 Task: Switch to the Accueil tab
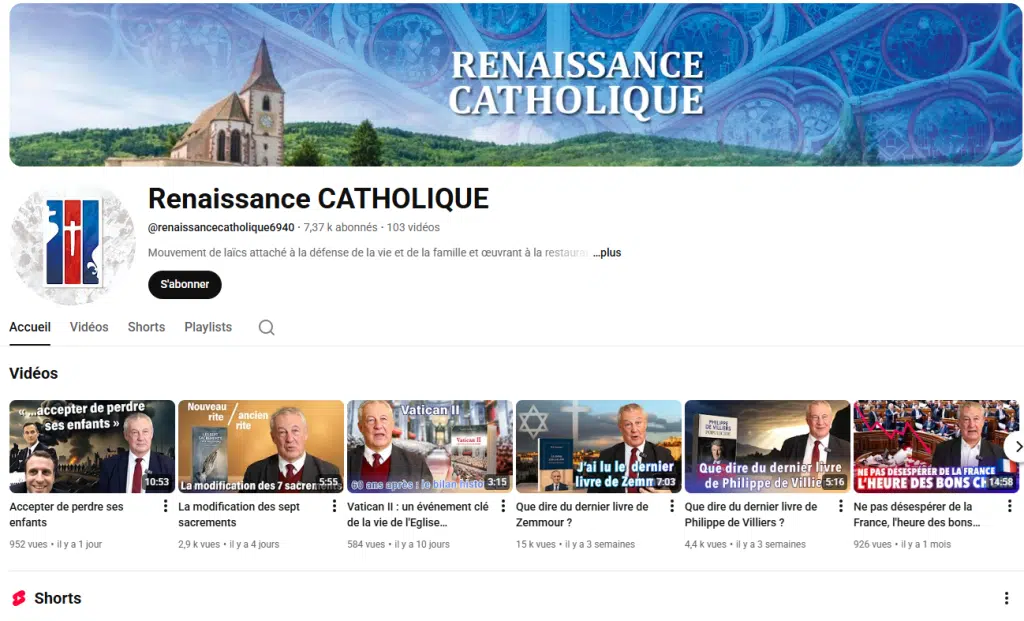(x=30, y=327)
